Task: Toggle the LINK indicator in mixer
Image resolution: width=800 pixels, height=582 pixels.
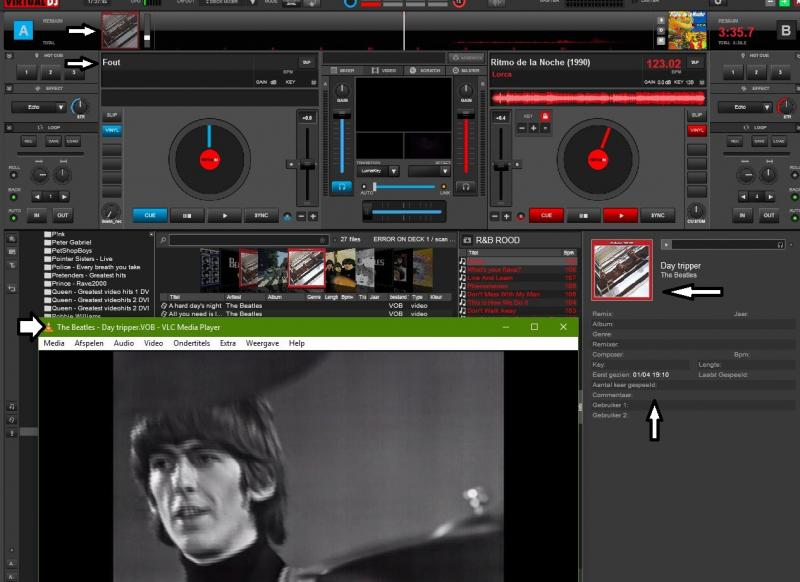Action: pos(443,187)
